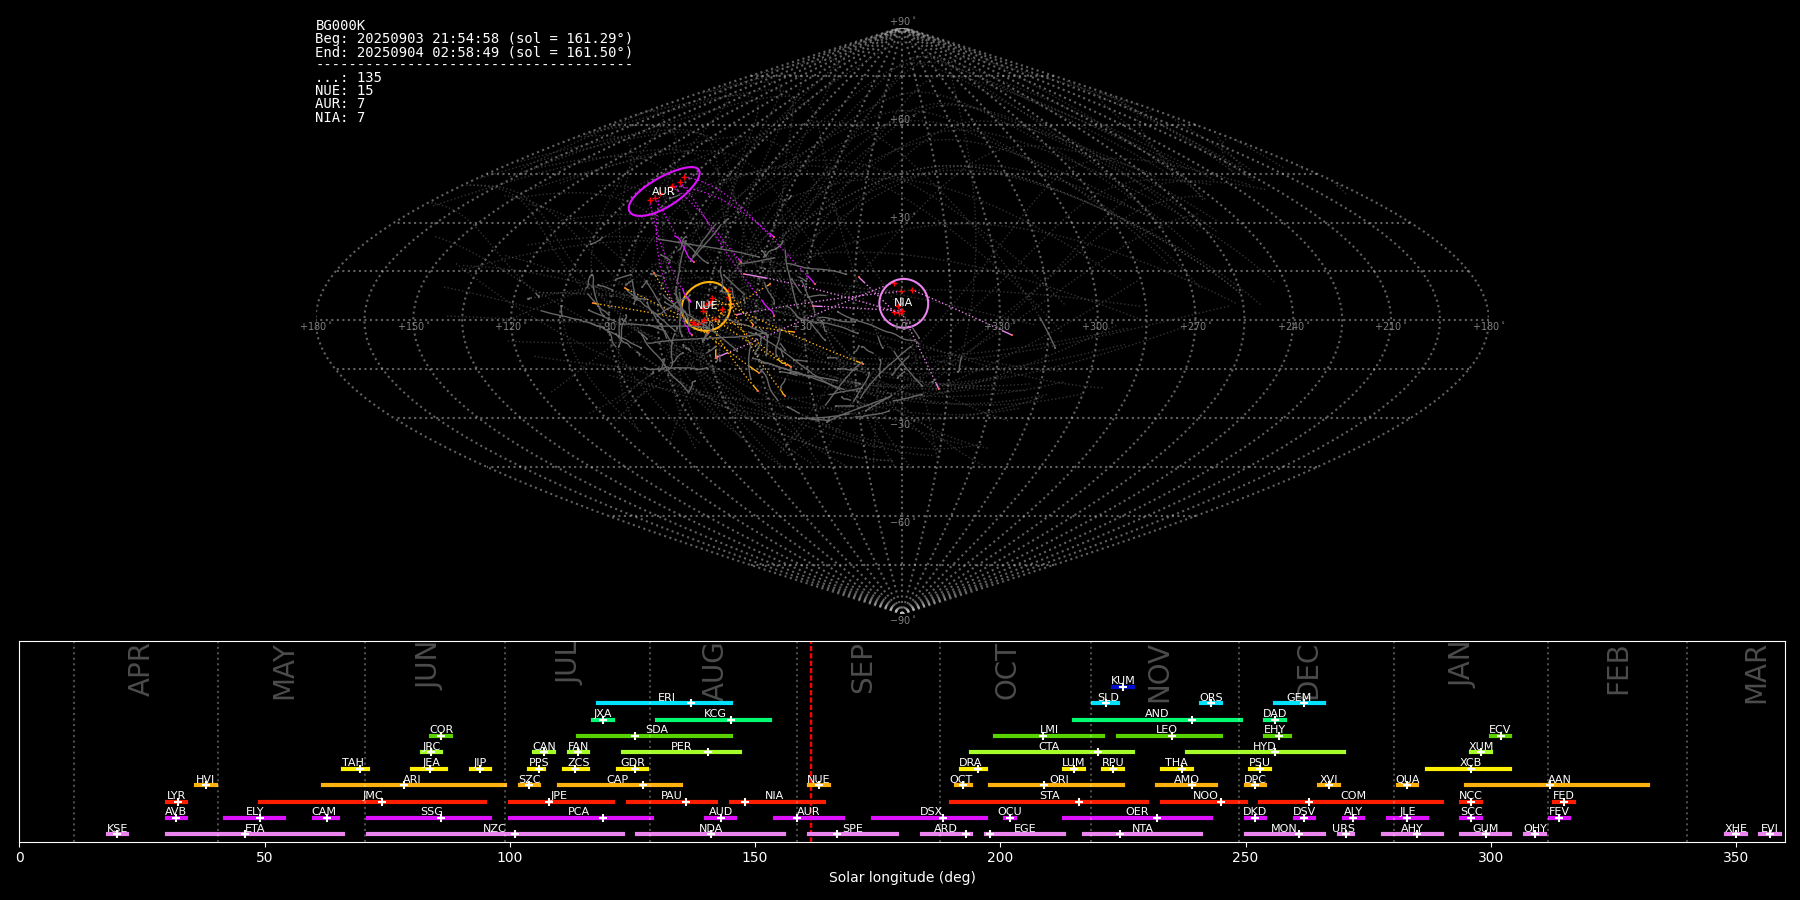Click the EVI shower bar
Screen dimensions: 1800x900
point(1770,834)
